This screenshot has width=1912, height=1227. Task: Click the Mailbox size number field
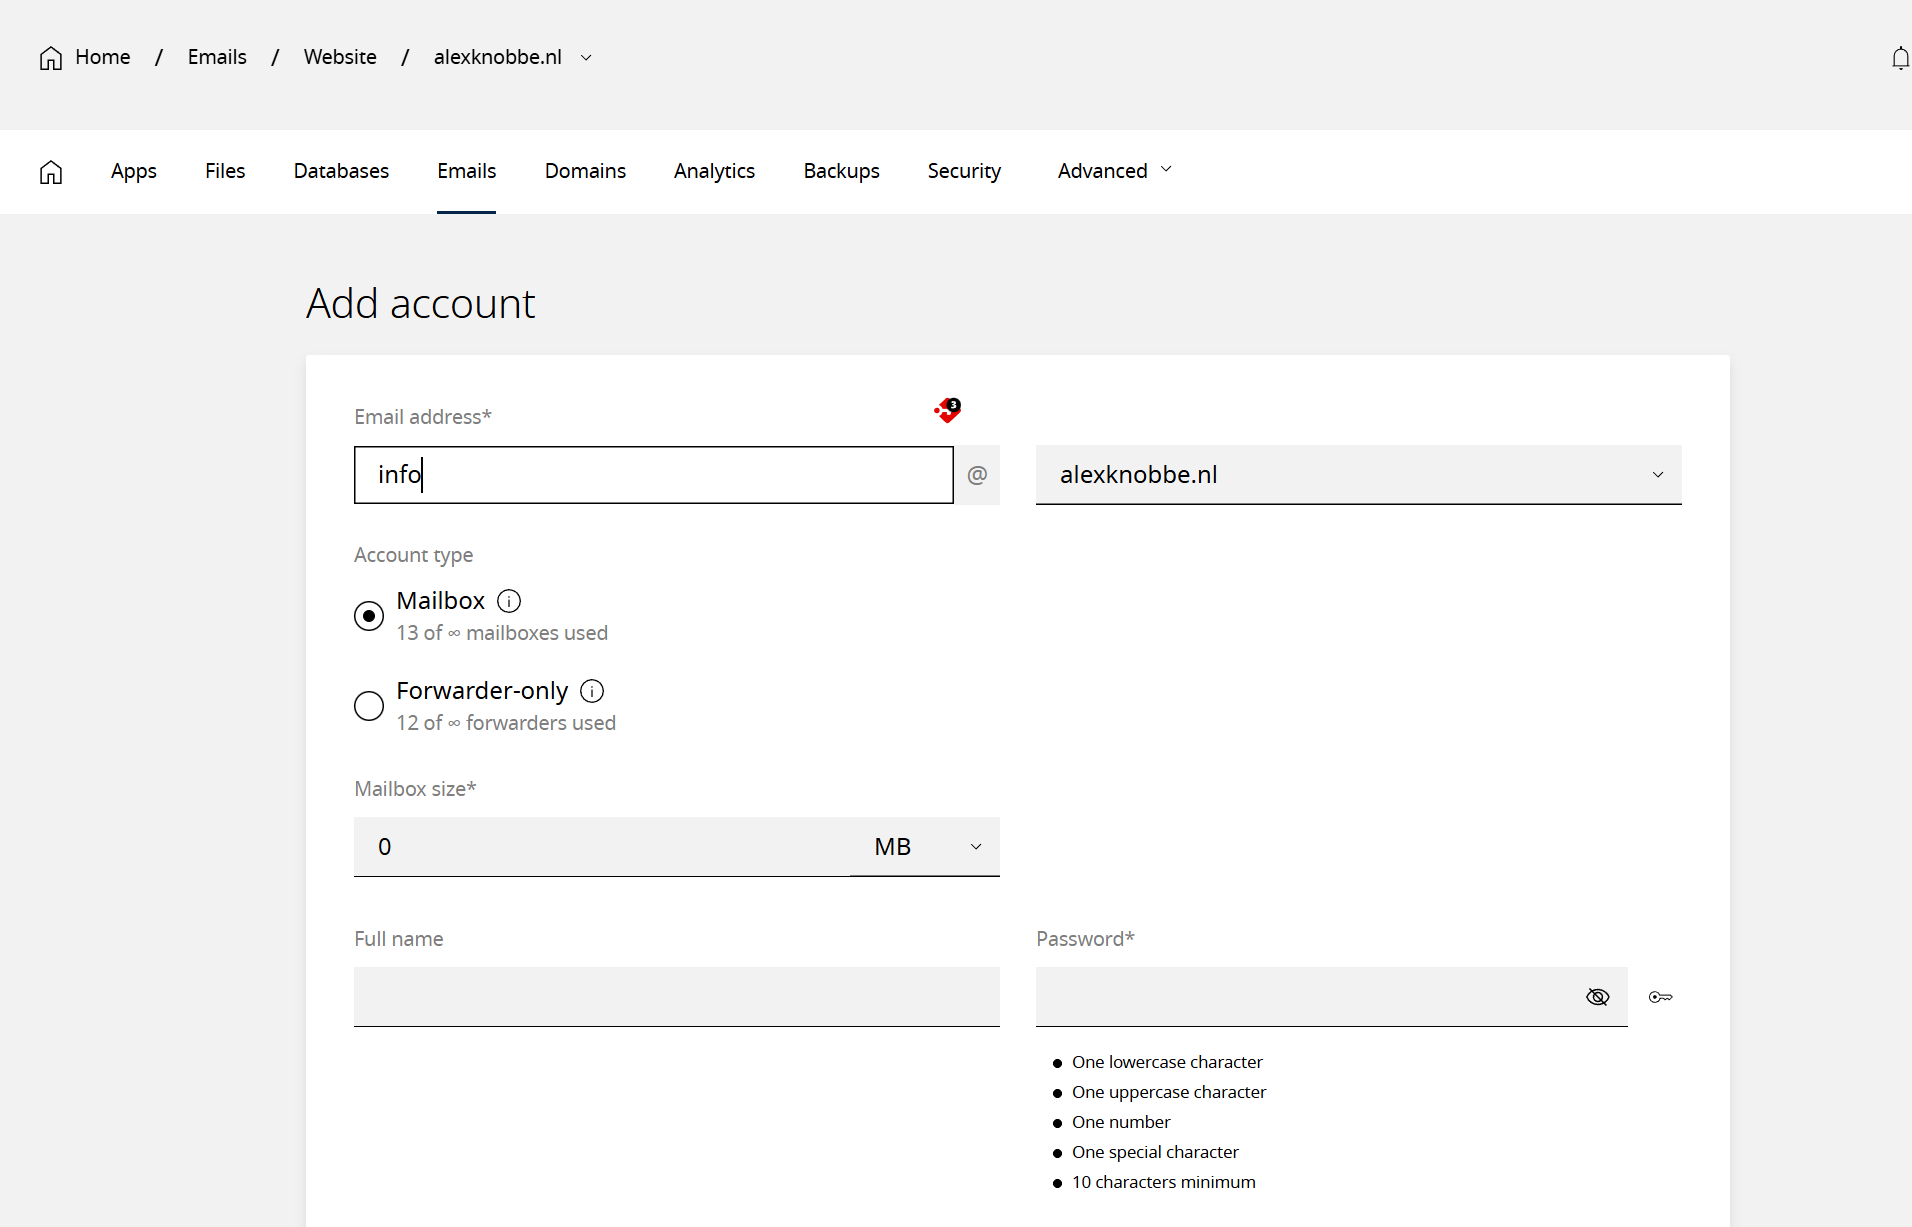[x=600, y=847]
